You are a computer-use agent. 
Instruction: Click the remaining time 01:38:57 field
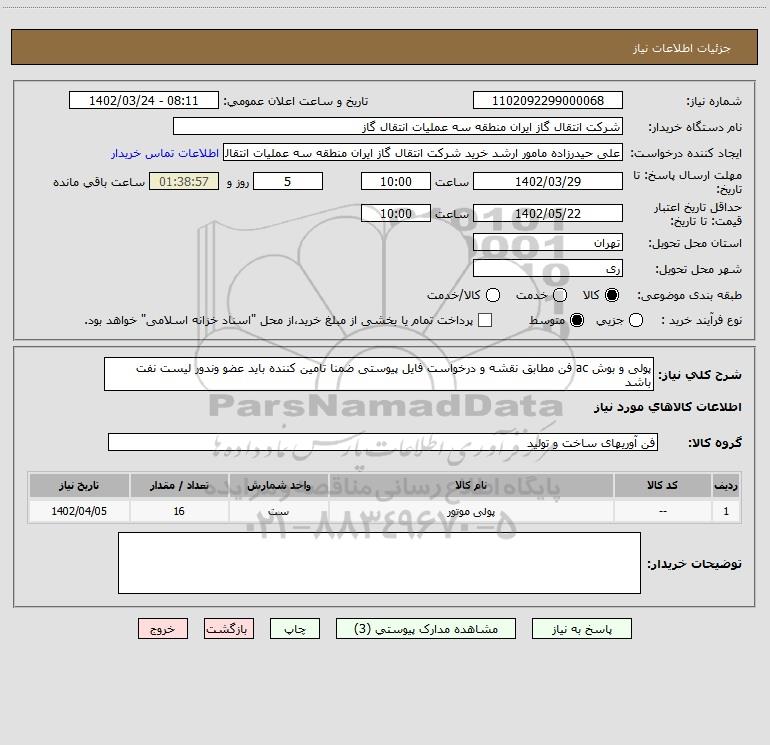click(x=184, y=181)
